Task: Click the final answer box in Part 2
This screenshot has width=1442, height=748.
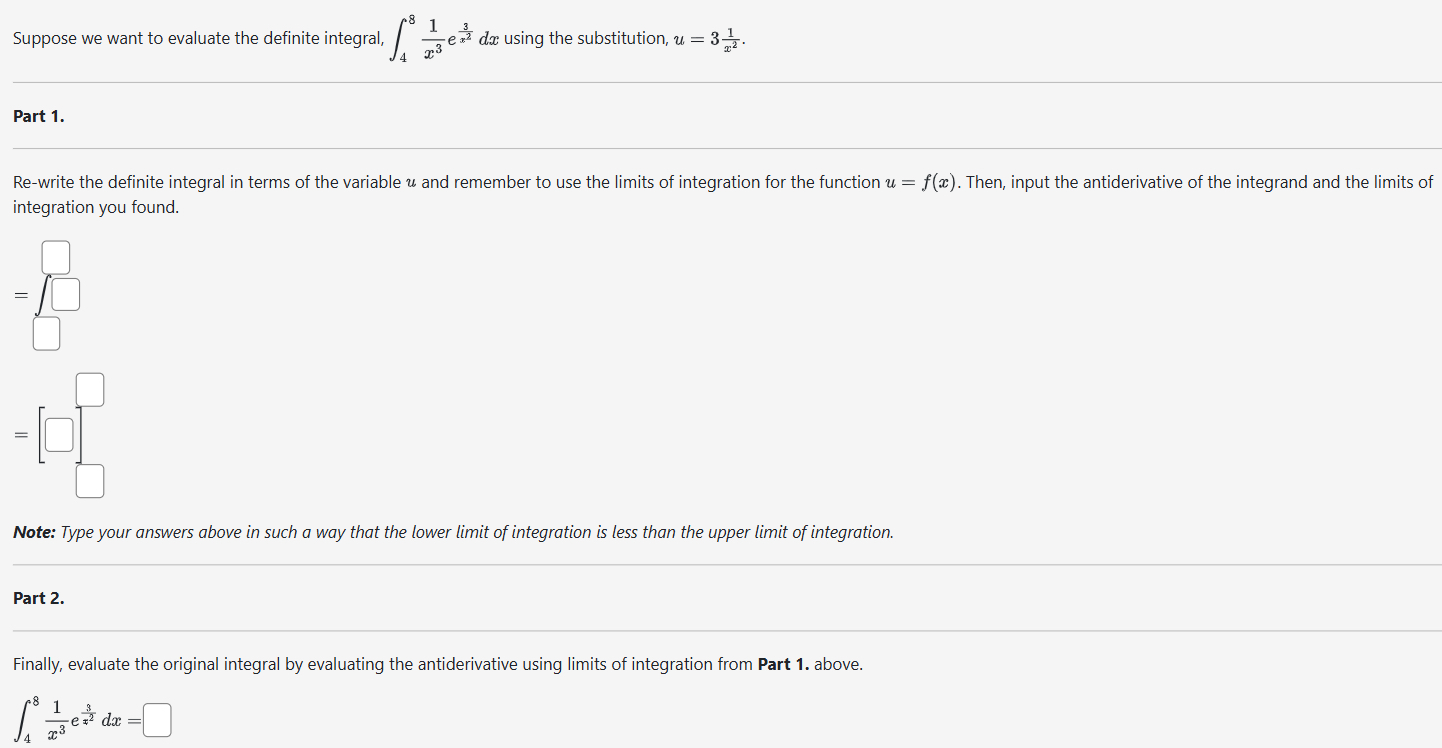Action: tap(157, 719)
